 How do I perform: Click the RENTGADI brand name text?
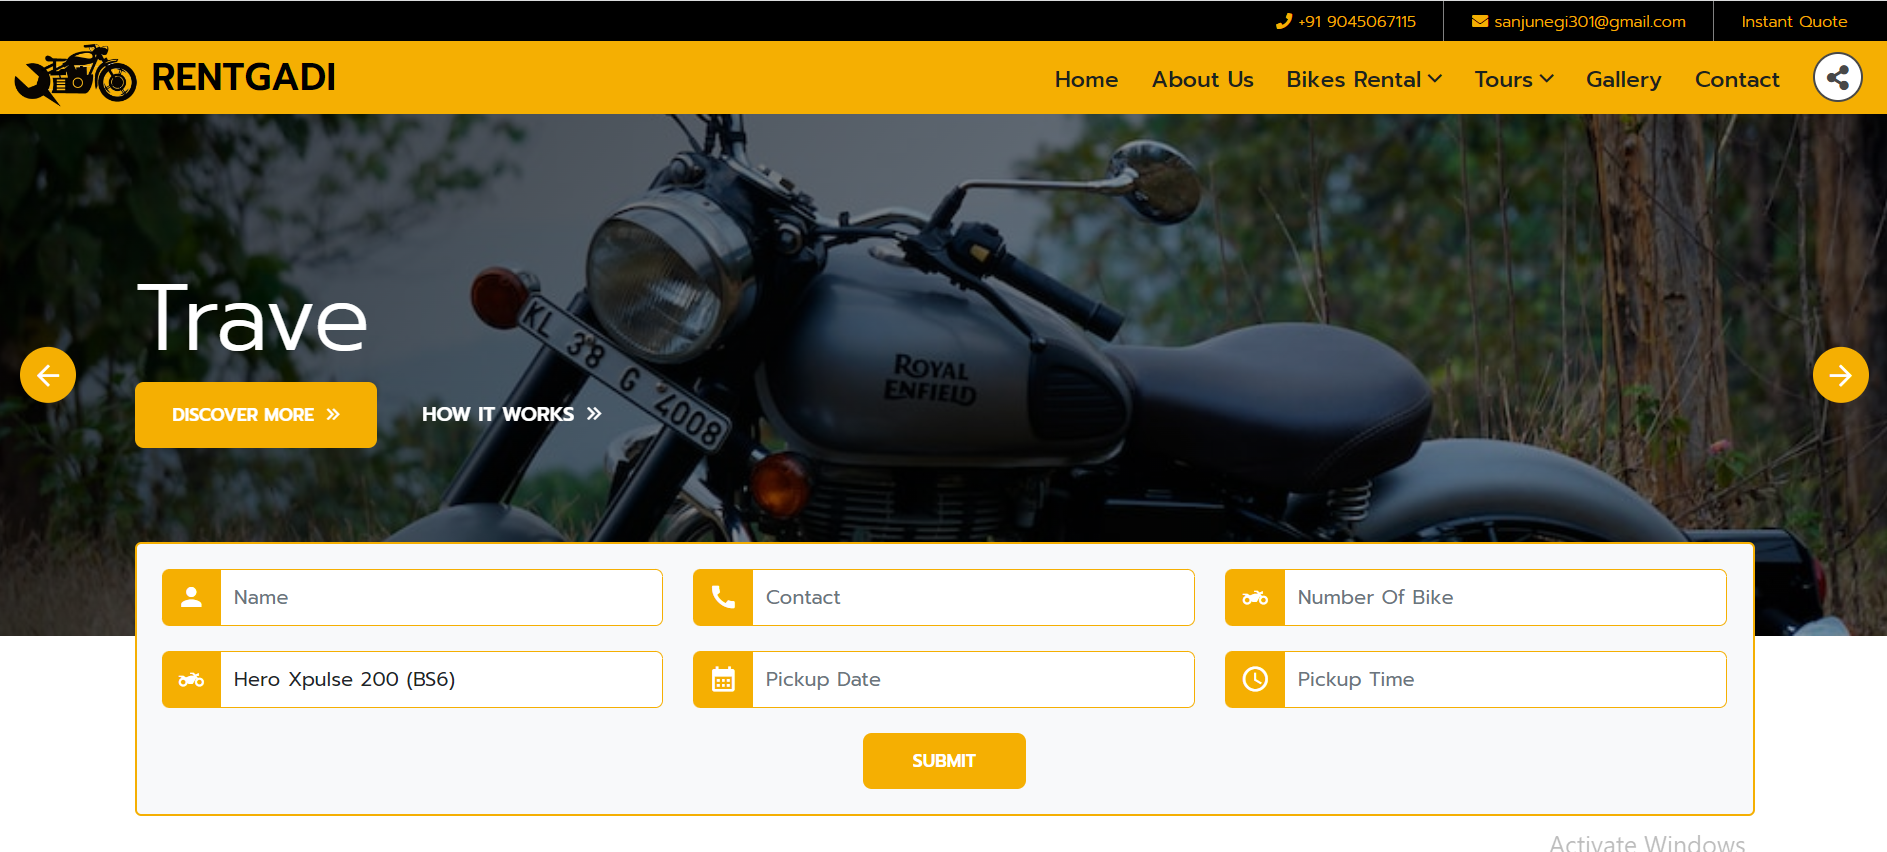tap(243, 77)
